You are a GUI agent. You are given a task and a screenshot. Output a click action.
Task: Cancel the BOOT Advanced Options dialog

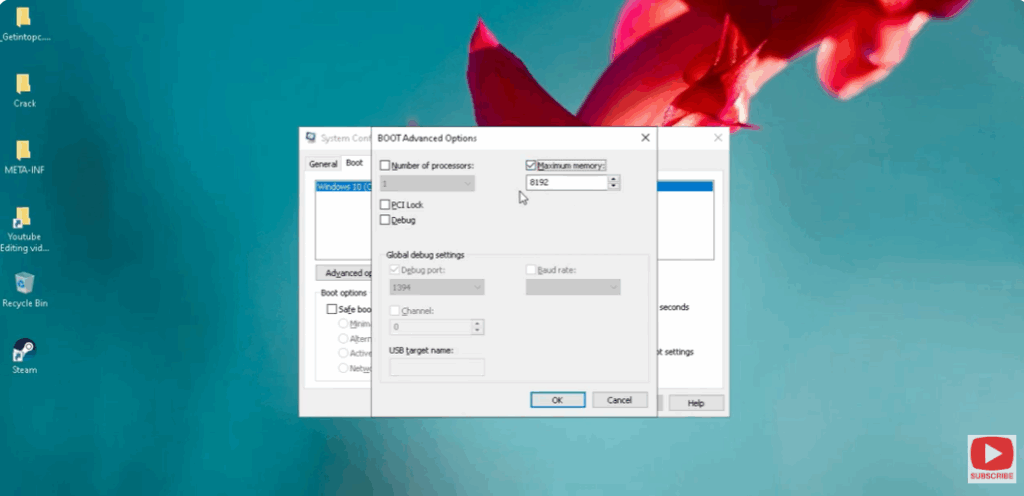620,400
